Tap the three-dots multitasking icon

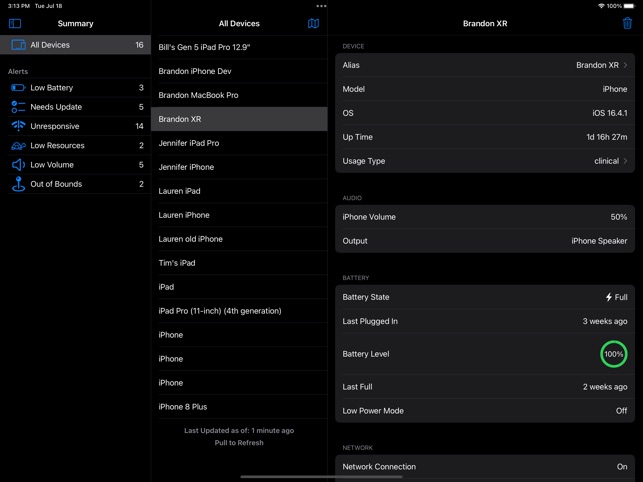tap(321, 6)
